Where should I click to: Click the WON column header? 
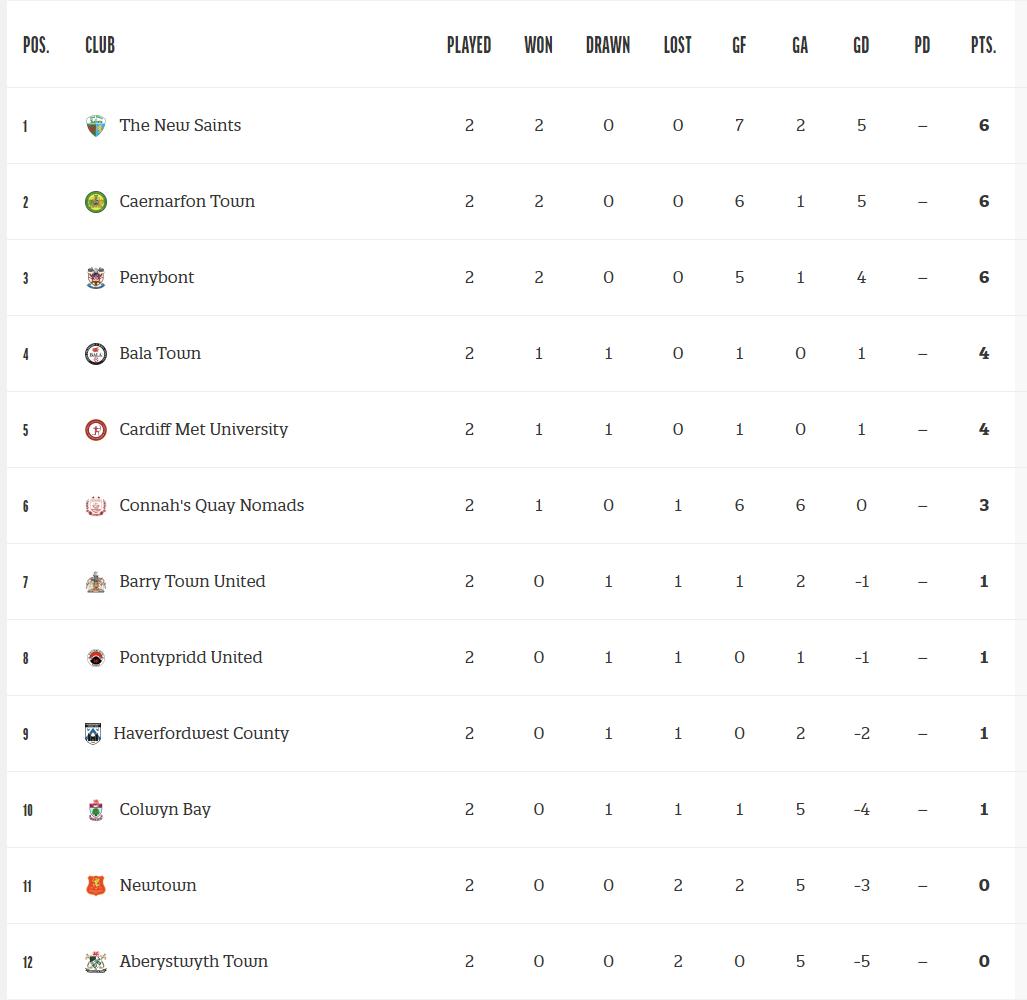[x=538, y=45]
